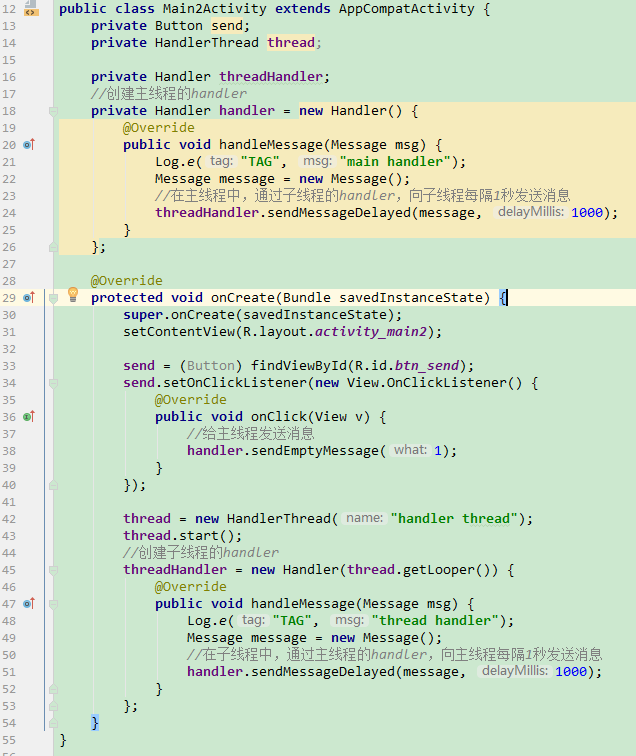The width and height of the screenshot is (636, 756).
Task: Click the "thread handler" string literal on line 48
Action: 434,621
